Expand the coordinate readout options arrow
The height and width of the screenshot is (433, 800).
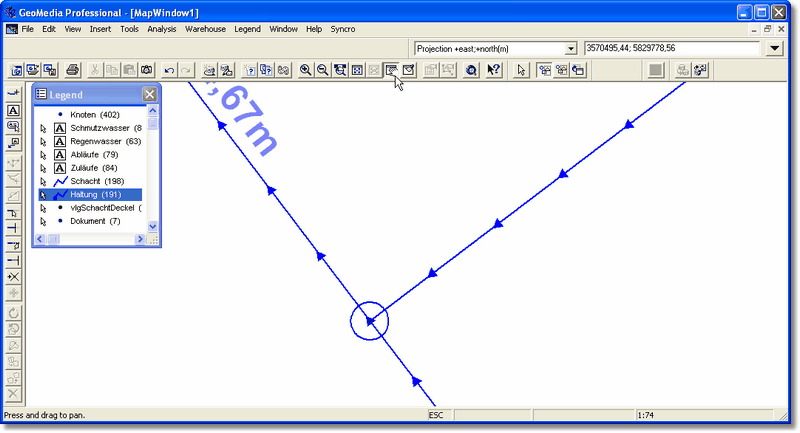[x=775, y=48]
